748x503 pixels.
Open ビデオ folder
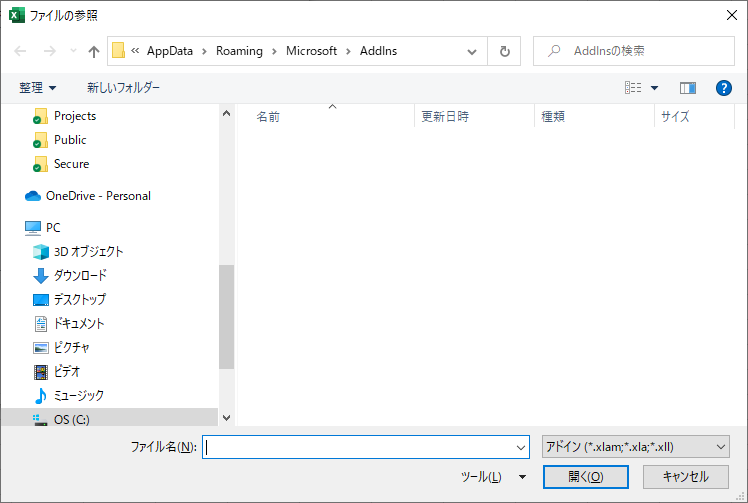point(67,371)
